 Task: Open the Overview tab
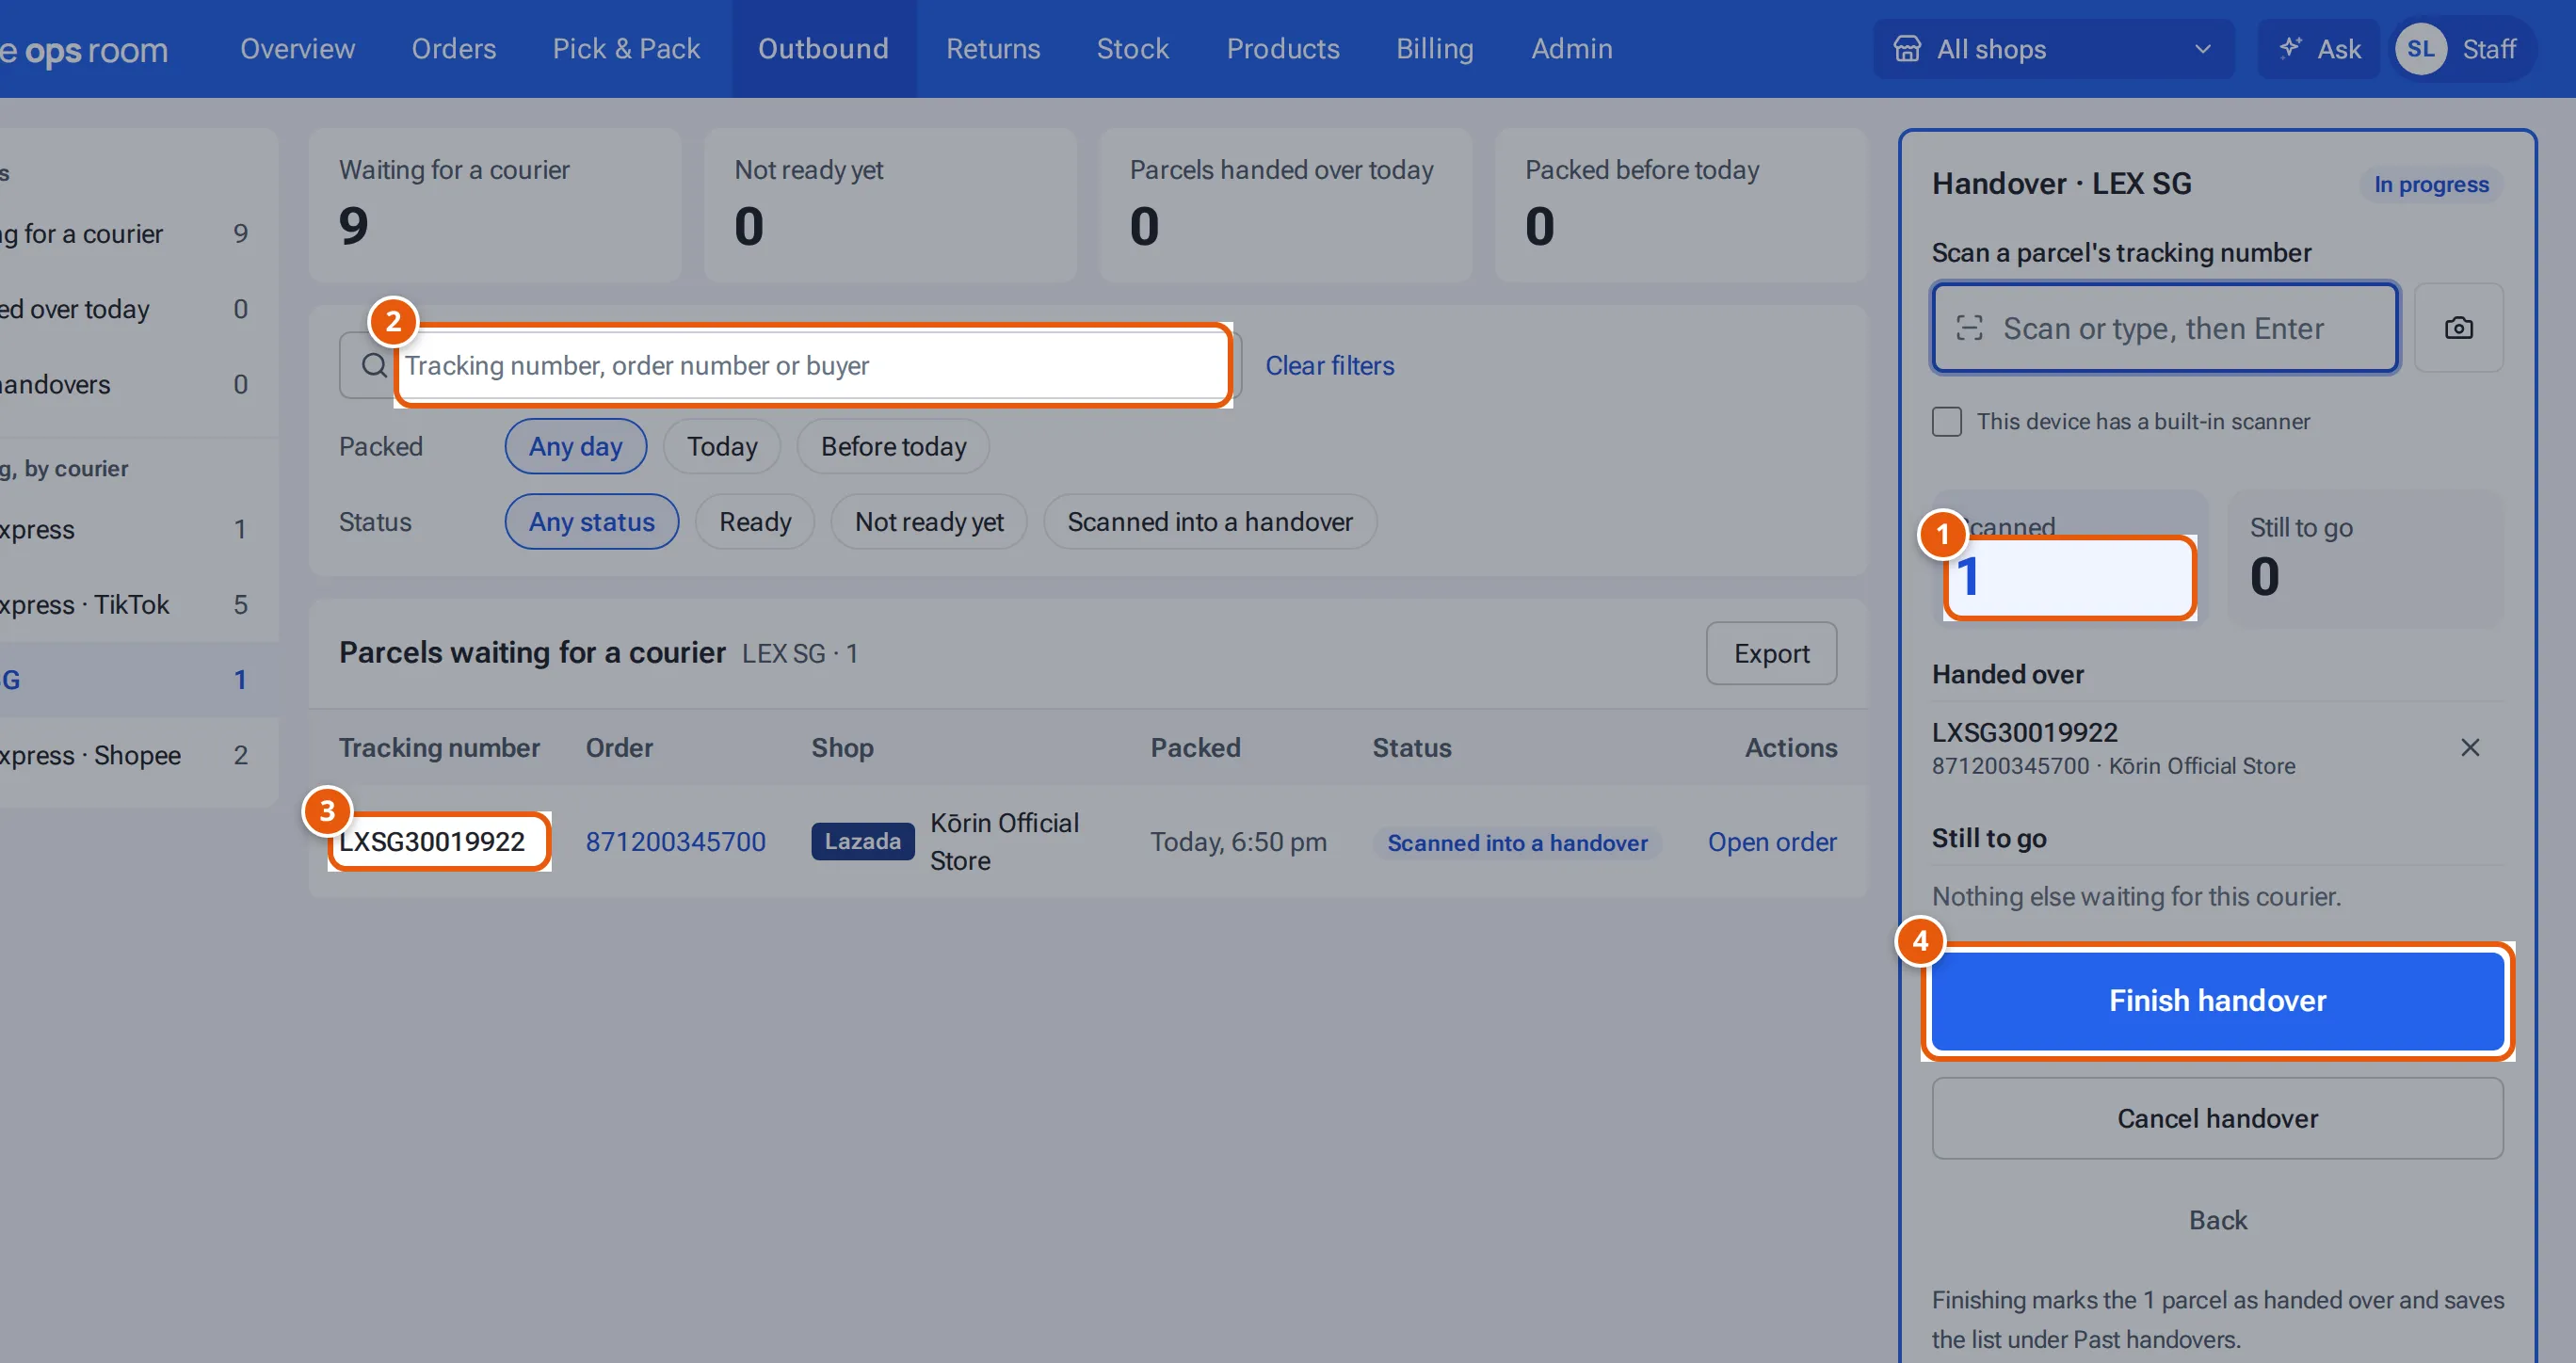point(297,48)
